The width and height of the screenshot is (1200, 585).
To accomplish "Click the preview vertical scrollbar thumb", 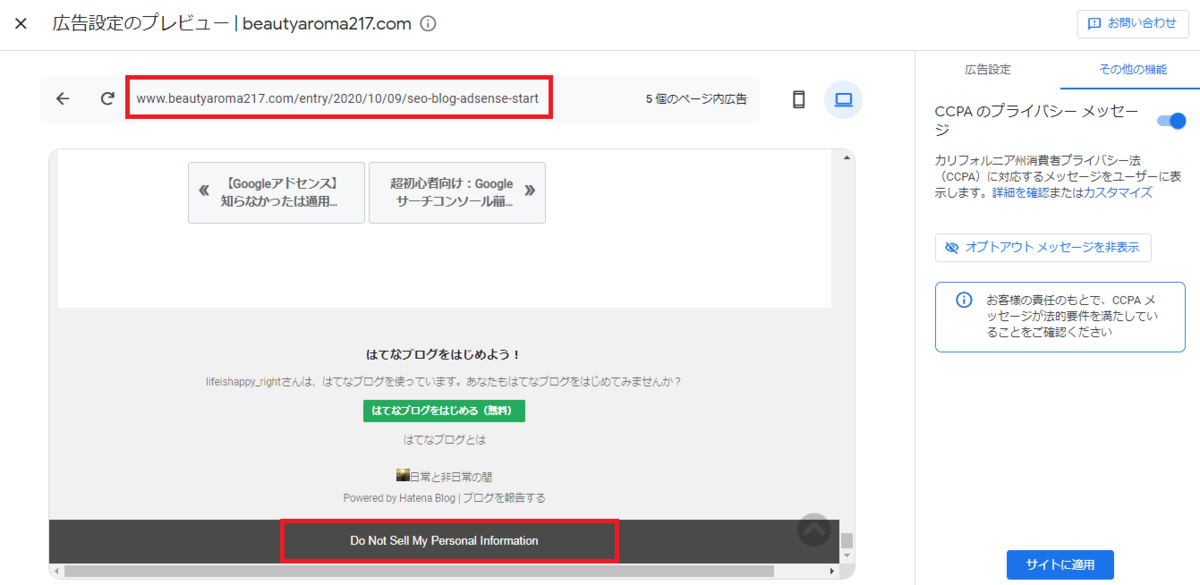I will tap(847, 541).
